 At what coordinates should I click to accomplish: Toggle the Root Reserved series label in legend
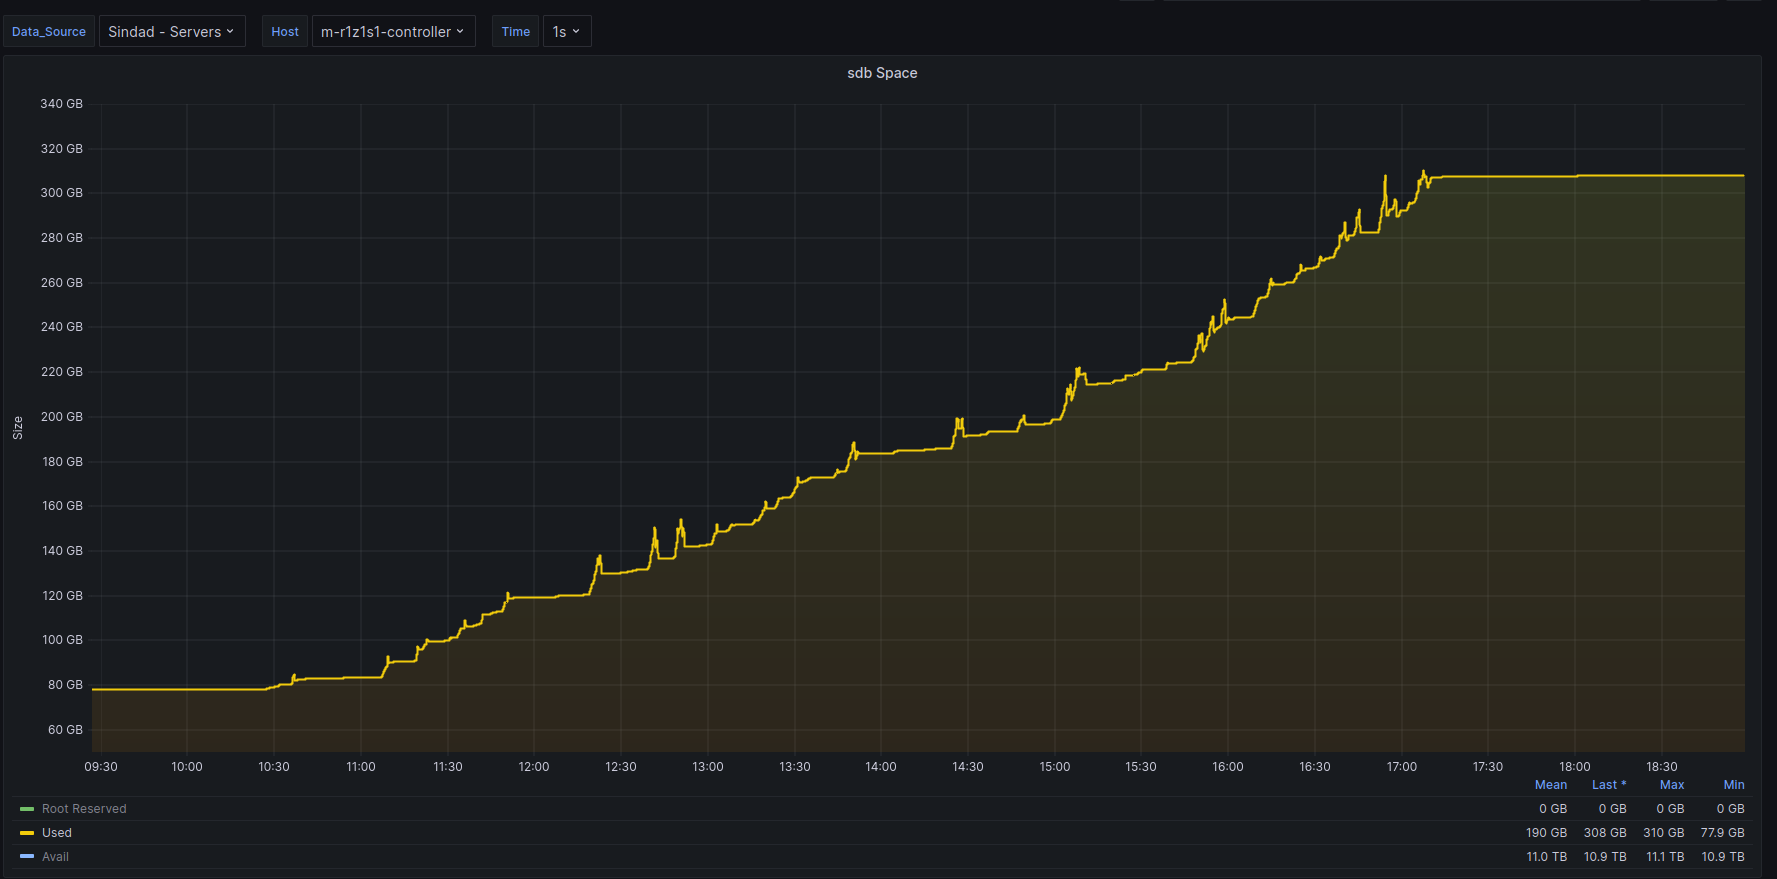pyautogui.click(x=84, y=809)
